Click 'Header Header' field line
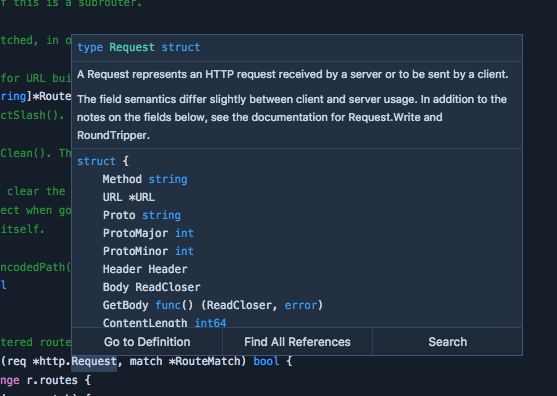The width and height of the screenshot is (557, 396). click(145, 269)
